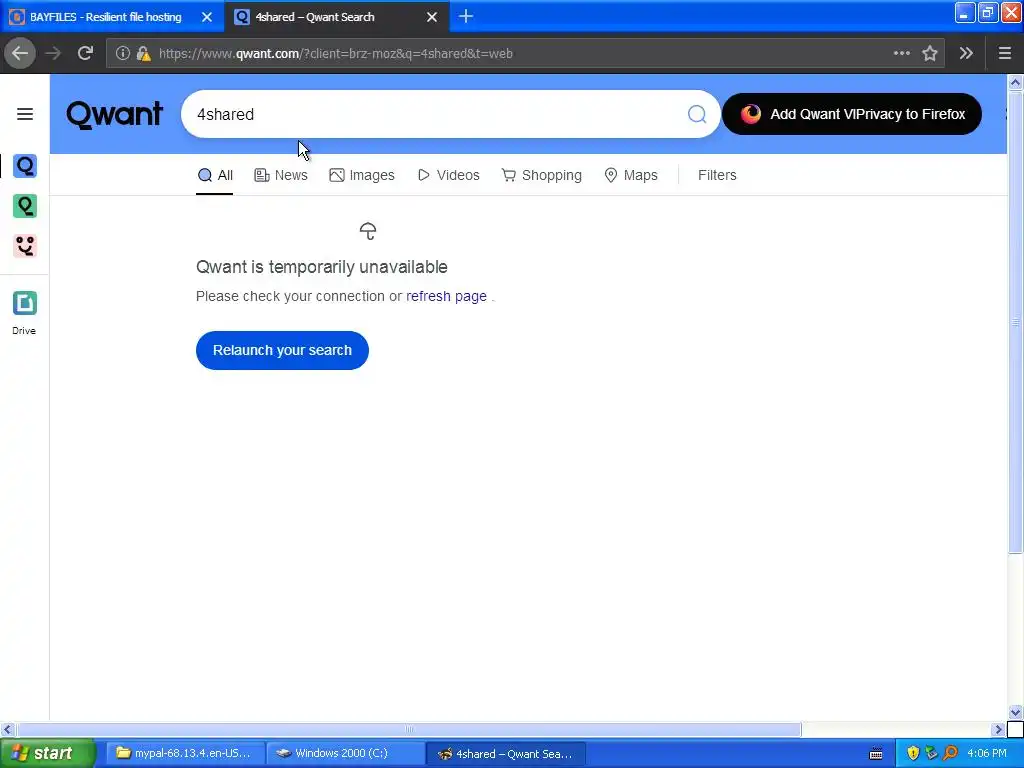Switch to BAYFILES Resilient file hosting tab
This screenshot has height=768, width=1024.
pyautogui.click(x=106, y=17)
